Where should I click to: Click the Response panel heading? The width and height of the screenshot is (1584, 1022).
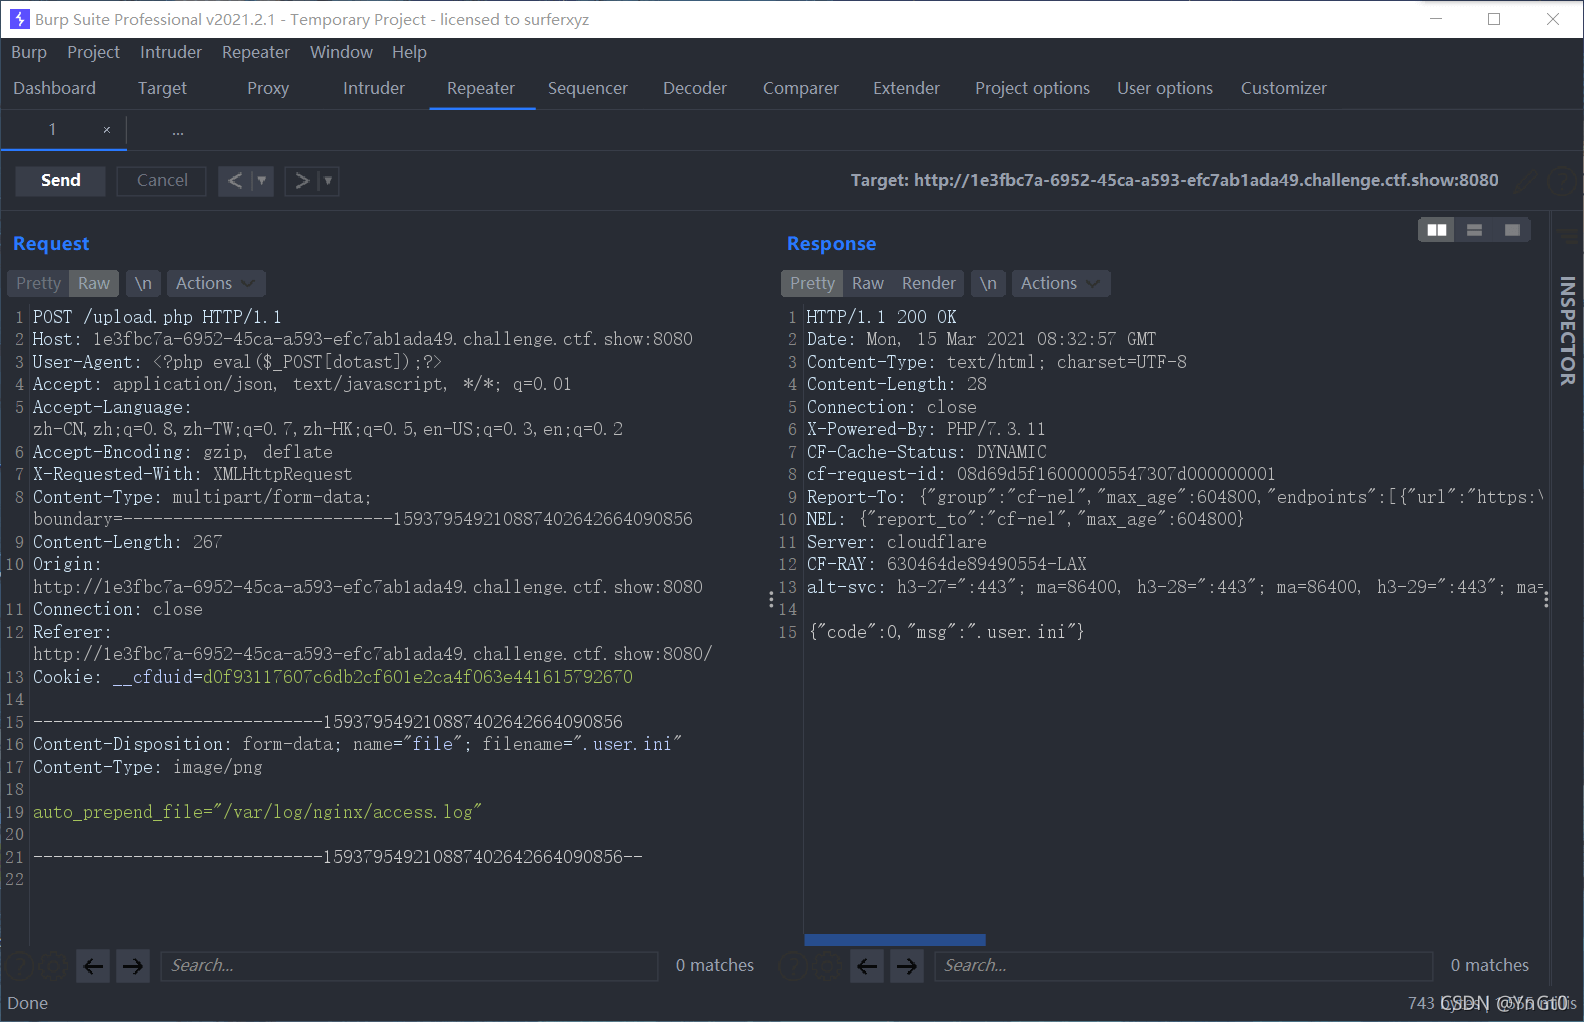click(831, 244)
